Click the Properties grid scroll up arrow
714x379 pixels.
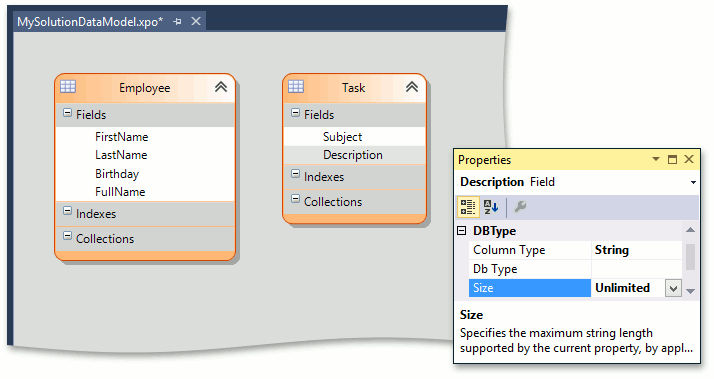[x=690, y=230]
